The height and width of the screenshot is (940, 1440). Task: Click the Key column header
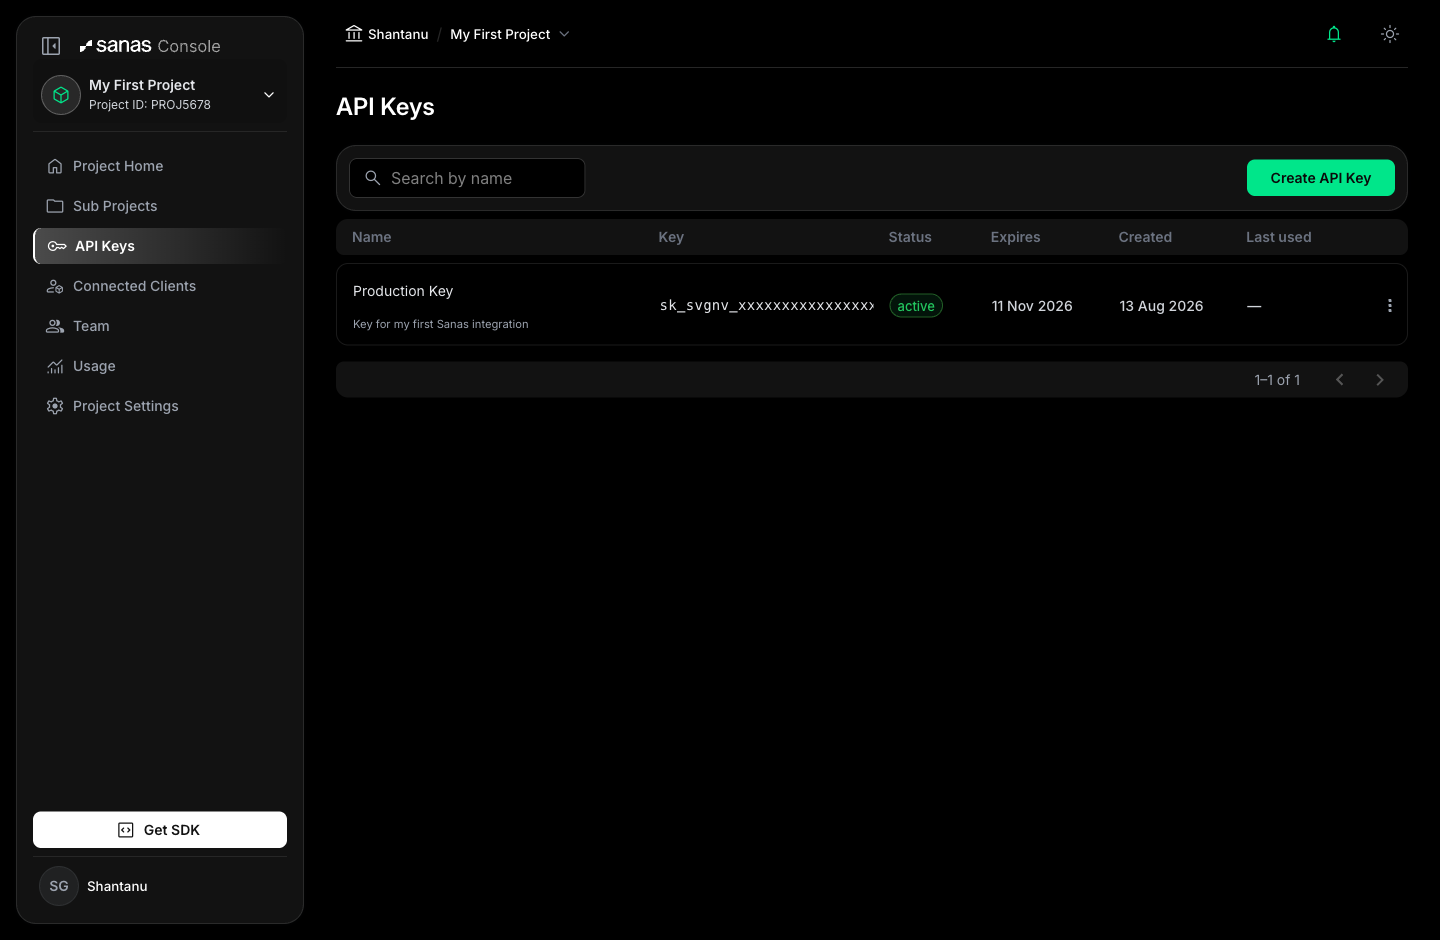tap(671, 237)
